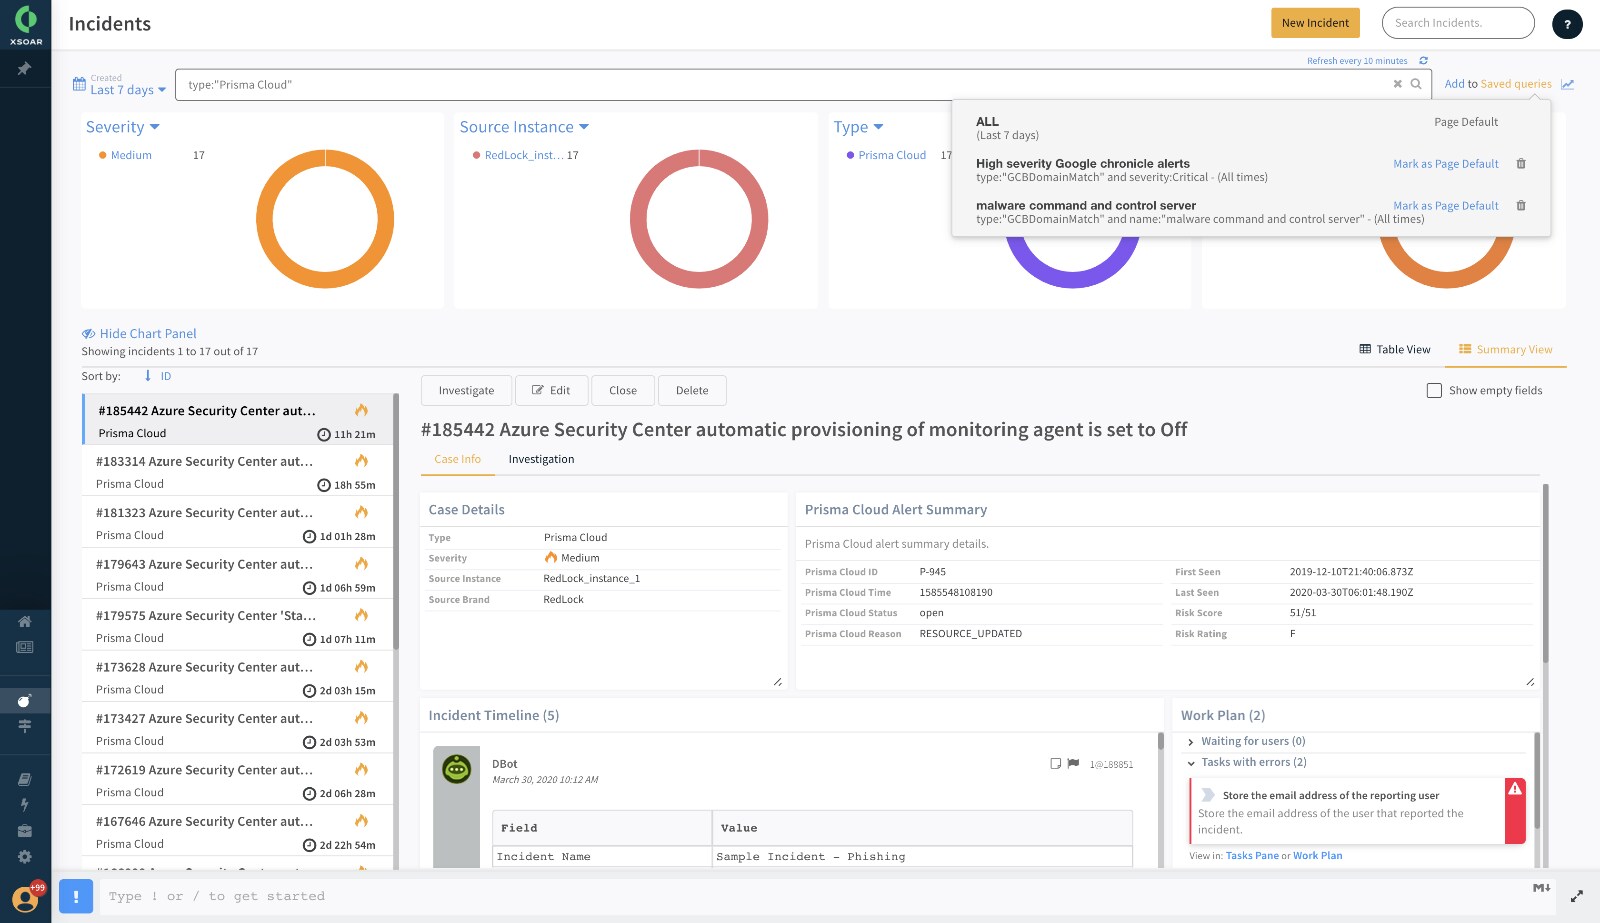Switch to the Investigation tab

coord(541,460)
